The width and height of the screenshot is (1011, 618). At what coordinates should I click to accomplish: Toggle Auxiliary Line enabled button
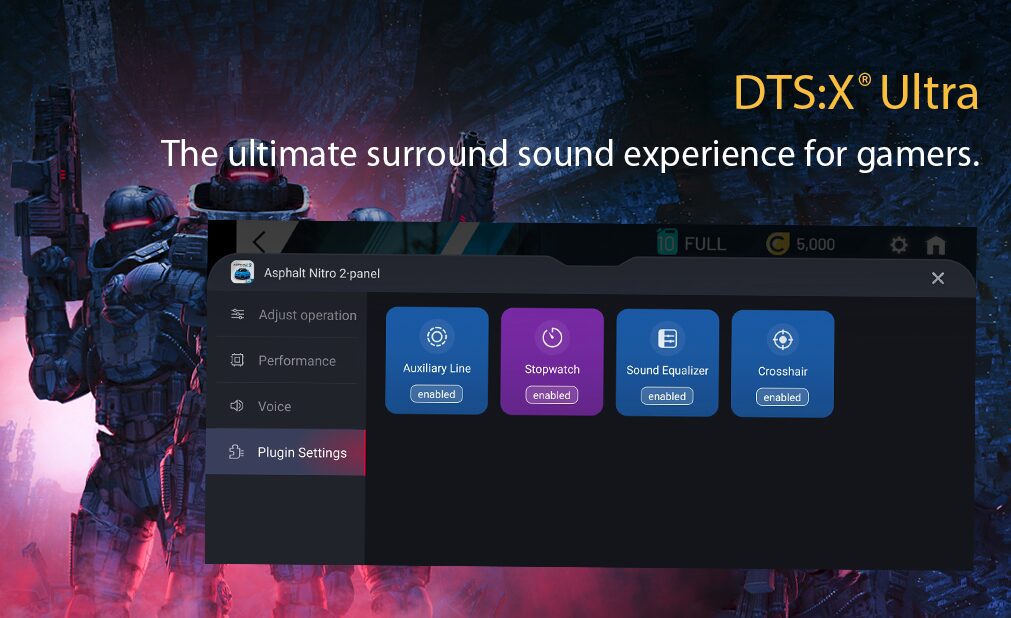coord(437,394)
